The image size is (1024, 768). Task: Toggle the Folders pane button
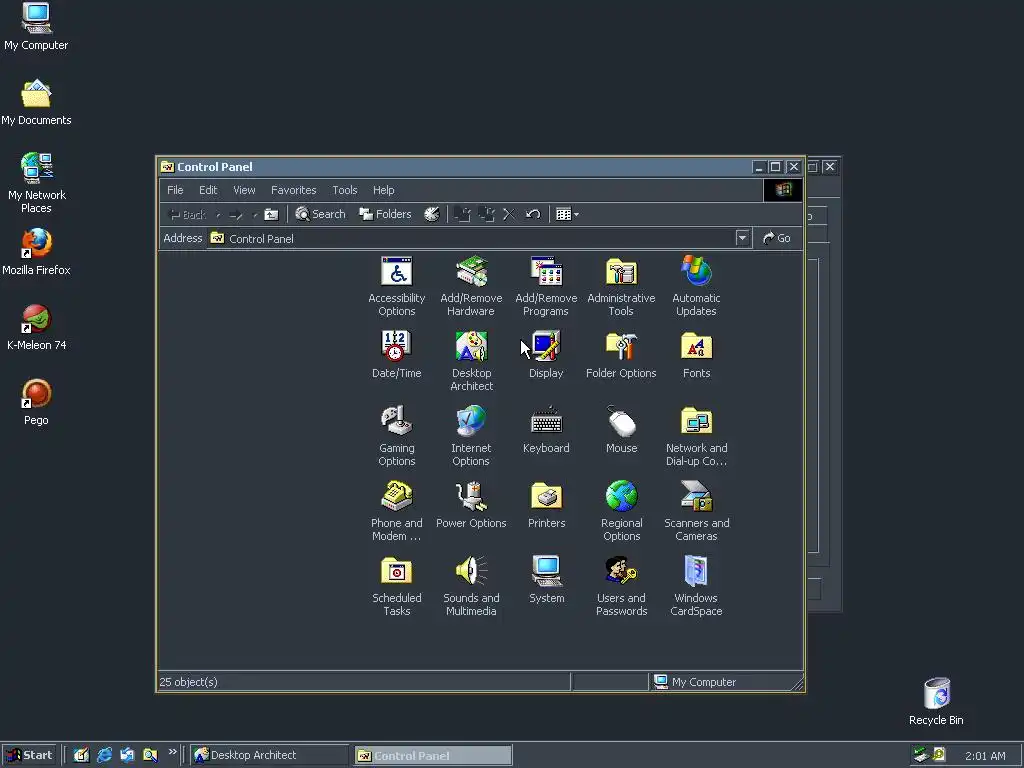pos(385,214)
